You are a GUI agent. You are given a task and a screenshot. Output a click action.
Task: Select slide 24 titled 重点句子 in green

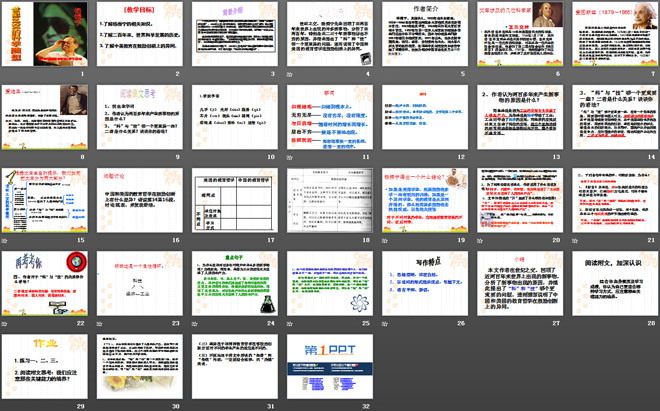(235, 283)
